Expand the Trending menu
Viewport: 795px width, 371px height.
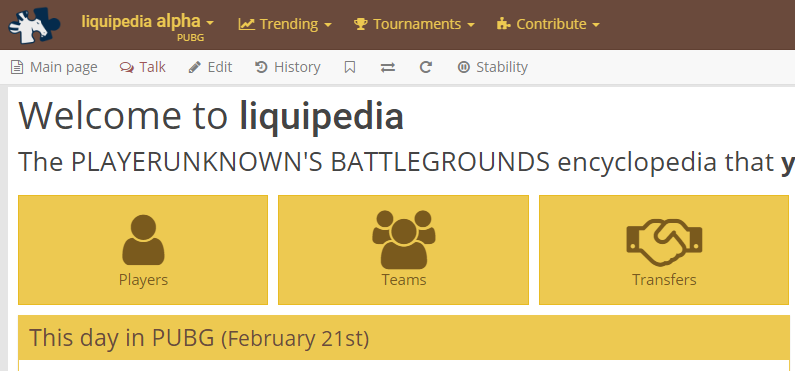pos(285,24)
